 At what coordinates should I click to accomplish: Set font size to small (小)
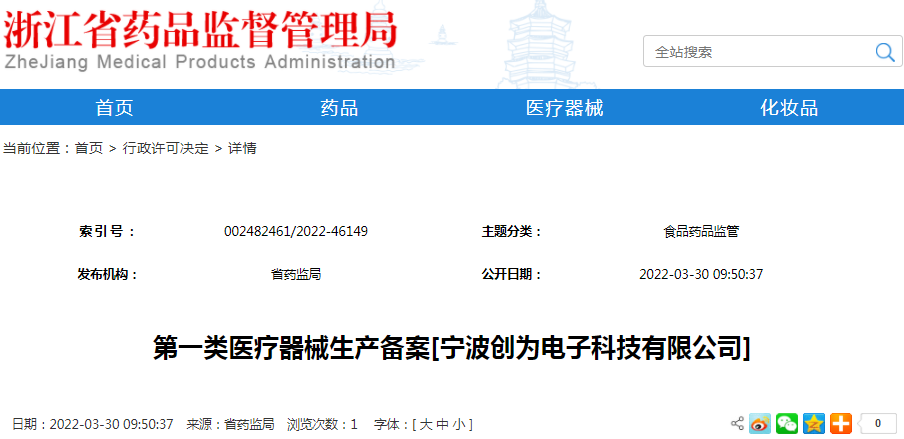458,425
